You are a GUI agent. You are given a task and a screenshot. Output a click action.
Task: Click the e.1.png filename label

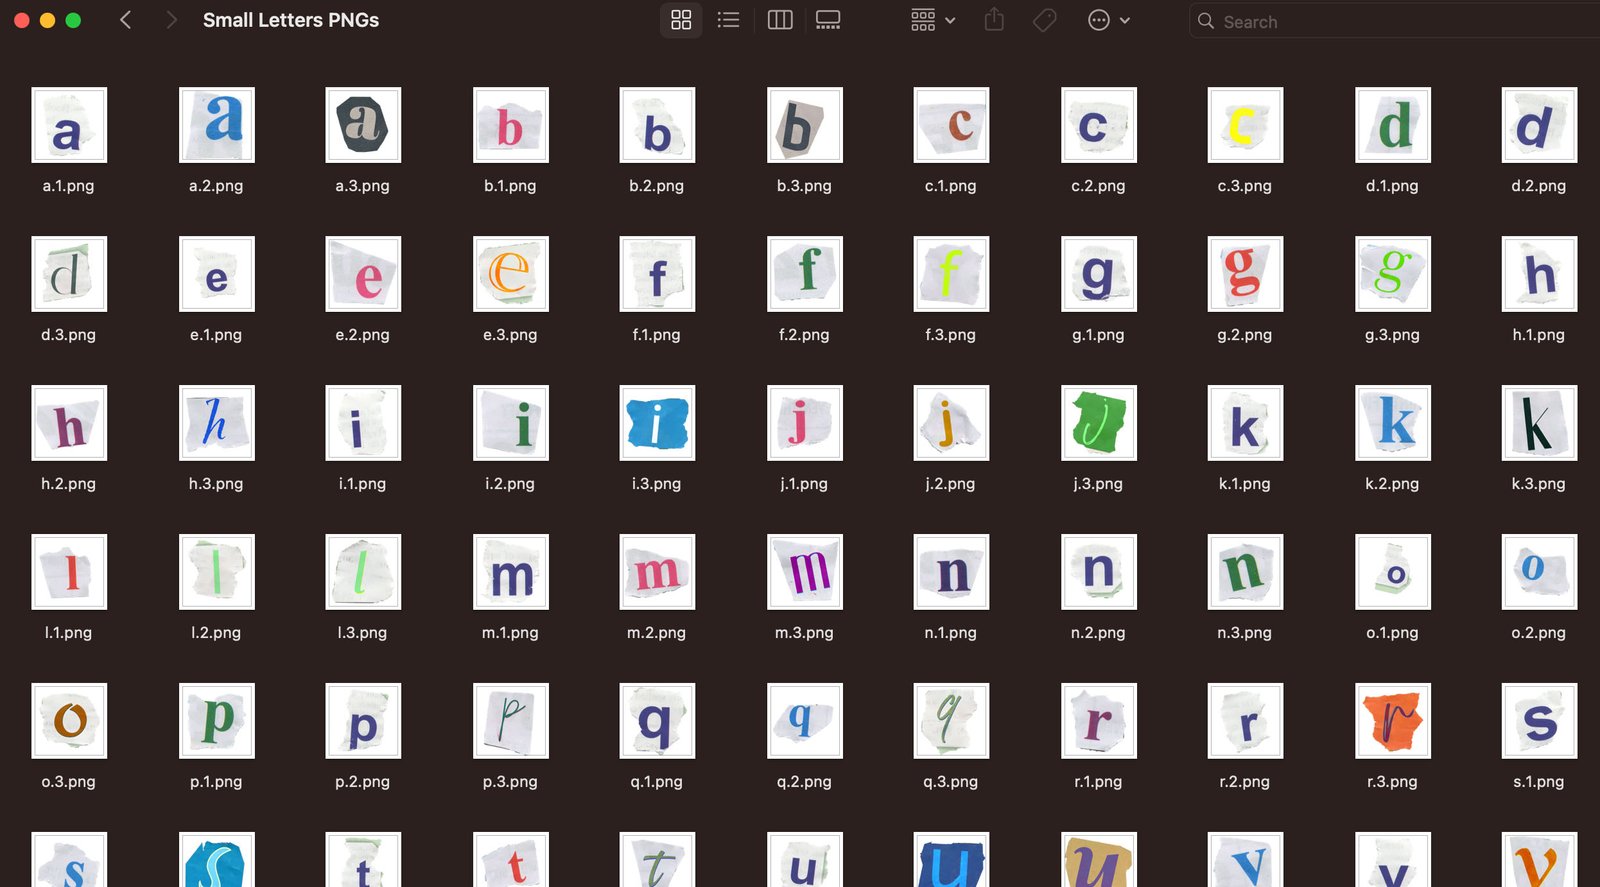point(216,335)
